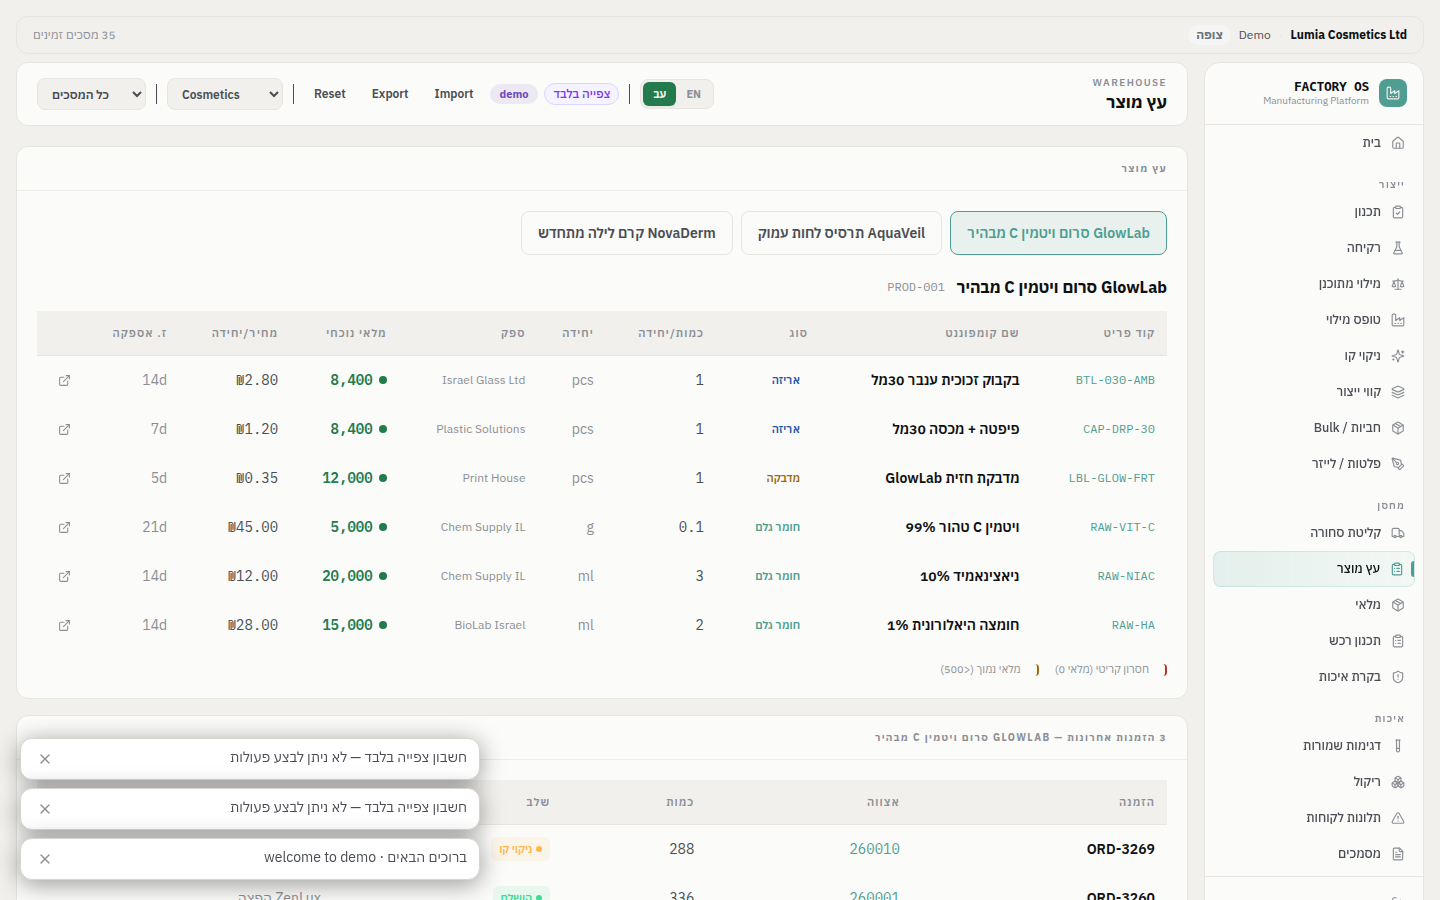This screenshot has width=1440, height=900.
Task: Click the Import button
Action: [x=454, y=94]
